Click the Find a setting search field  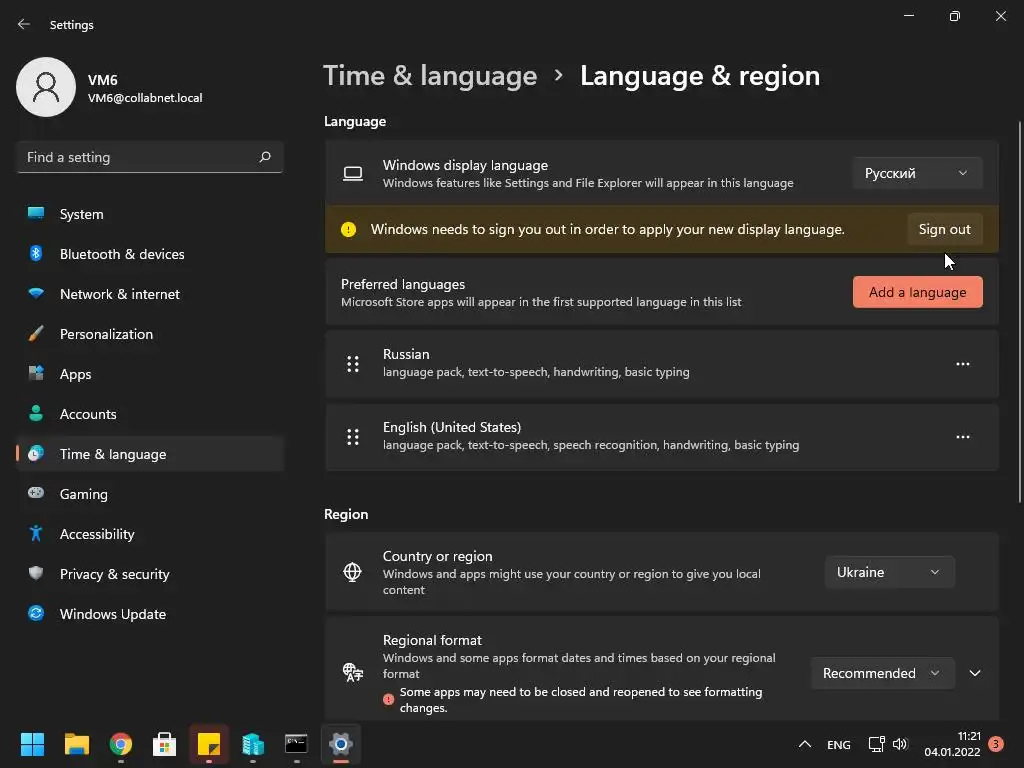150,157
